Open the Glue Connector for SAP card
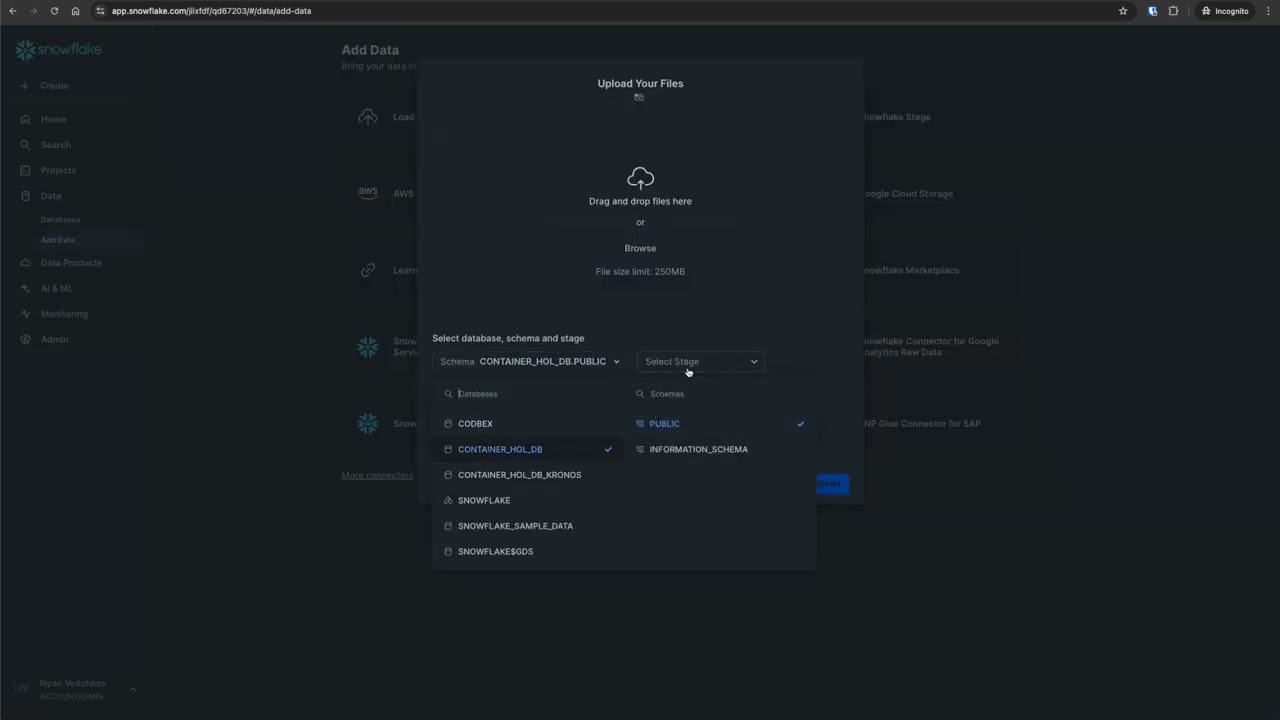The width and height of the screenshot is (1280, 720). coord(922,424)
